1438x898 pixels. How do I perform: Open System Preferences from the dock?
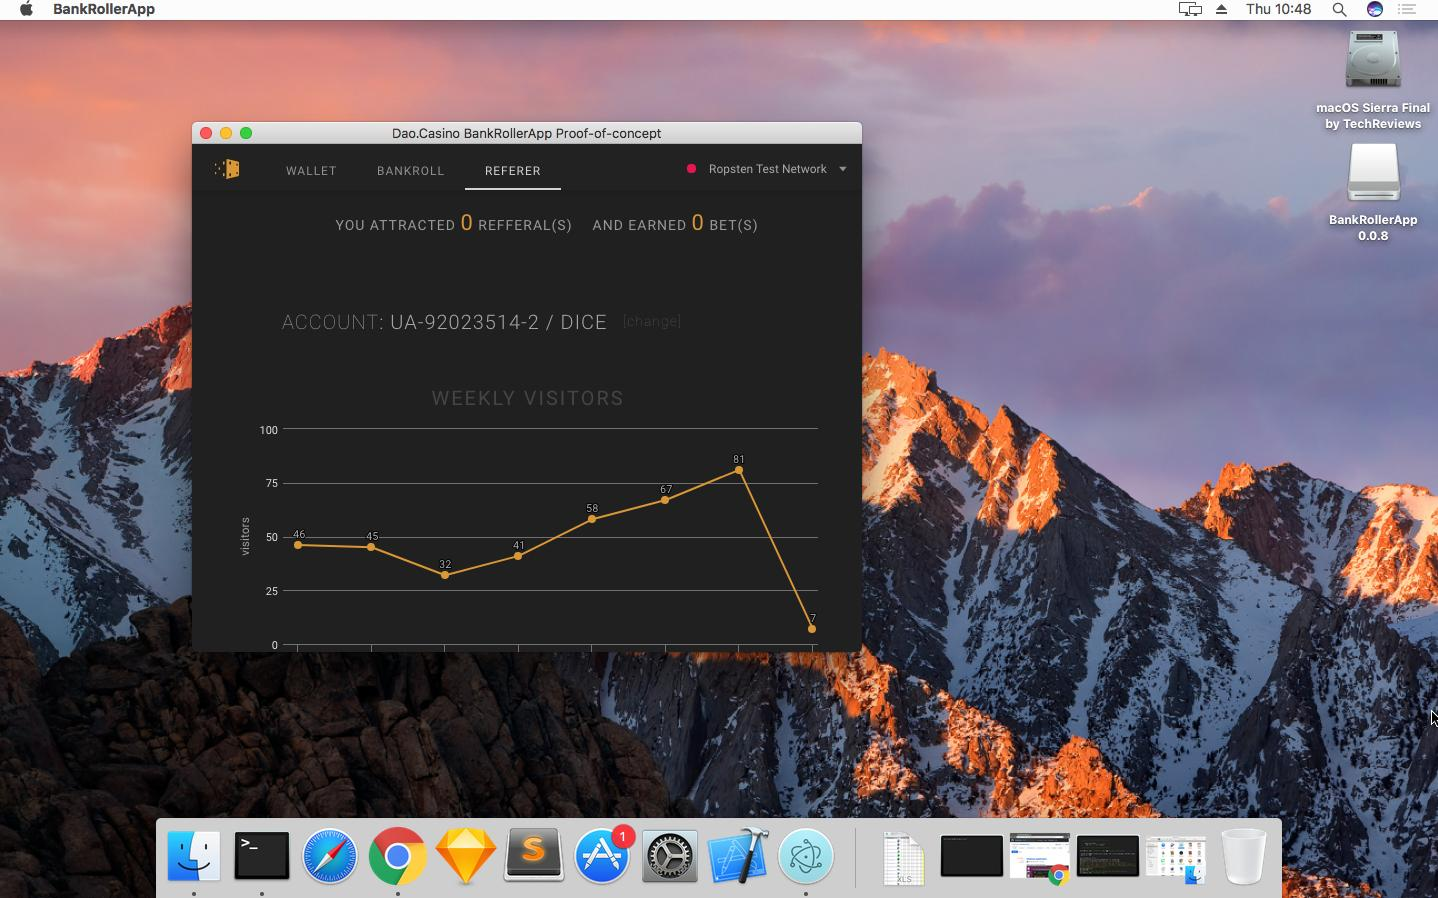[x=670, y=856]
